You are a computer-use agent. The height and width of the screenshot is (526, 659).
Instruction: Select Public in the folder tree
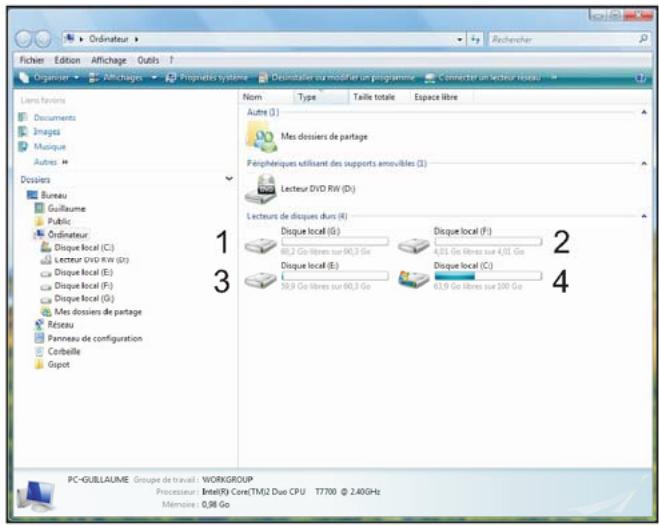tap(59, 221)
